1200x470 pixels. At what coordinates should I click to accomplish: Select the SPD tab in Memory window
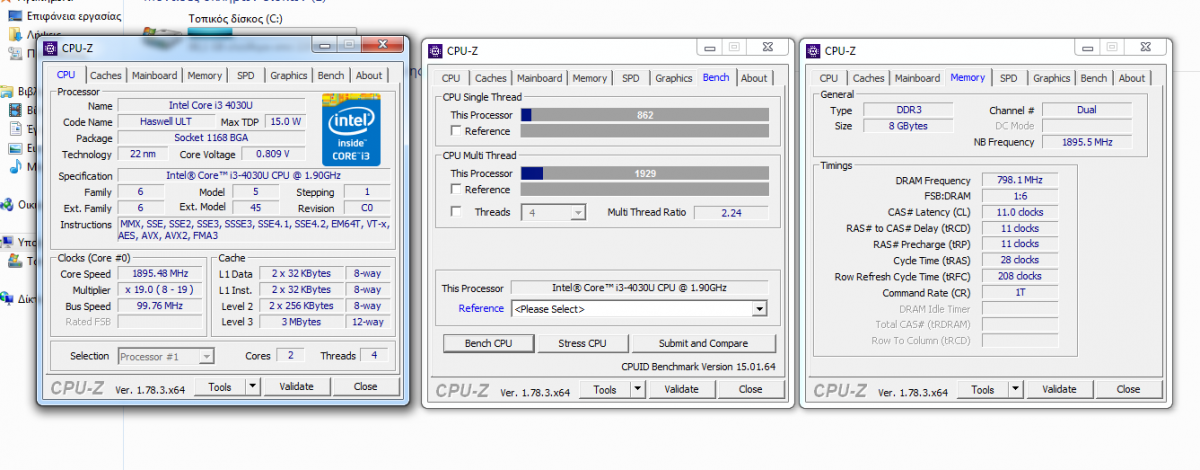click(1008, 78)
